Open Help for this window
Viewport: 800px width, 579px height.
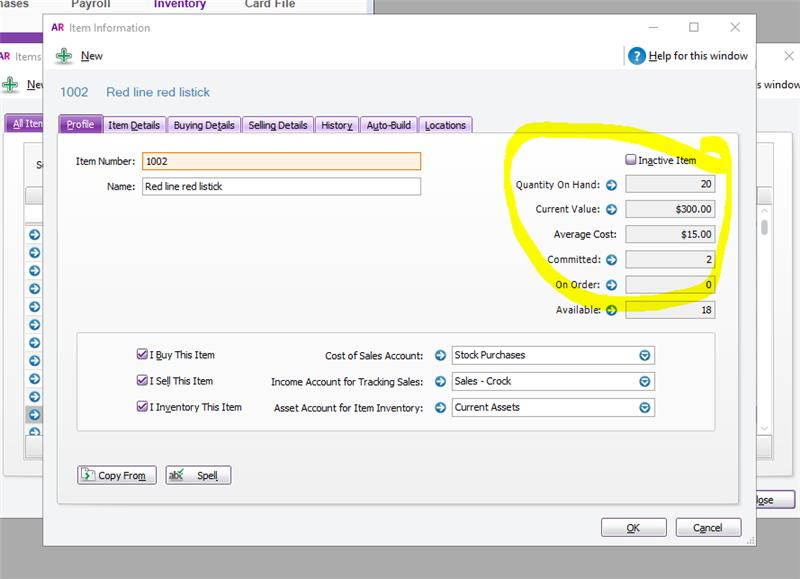point(690,56)
